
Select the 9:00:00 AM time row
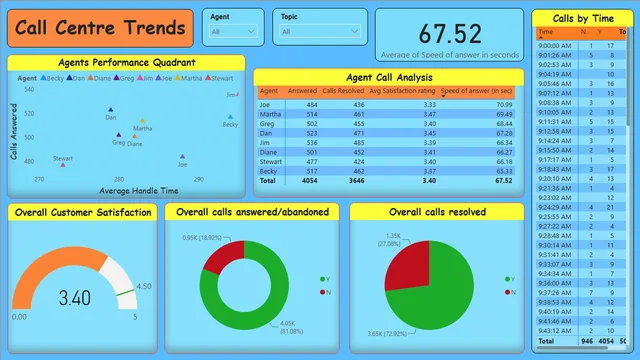click(581, 45)
